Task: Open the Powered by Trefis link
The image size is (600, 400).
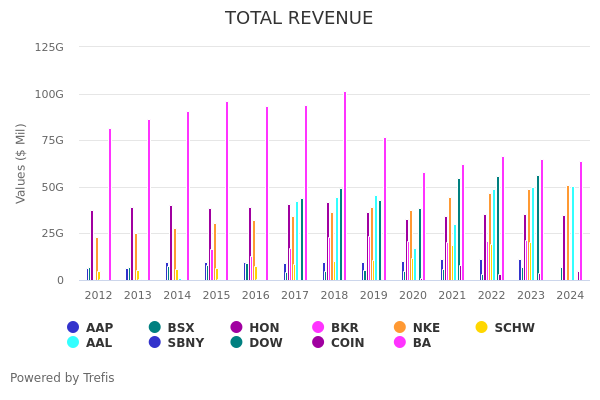Action: coord(62,378)
